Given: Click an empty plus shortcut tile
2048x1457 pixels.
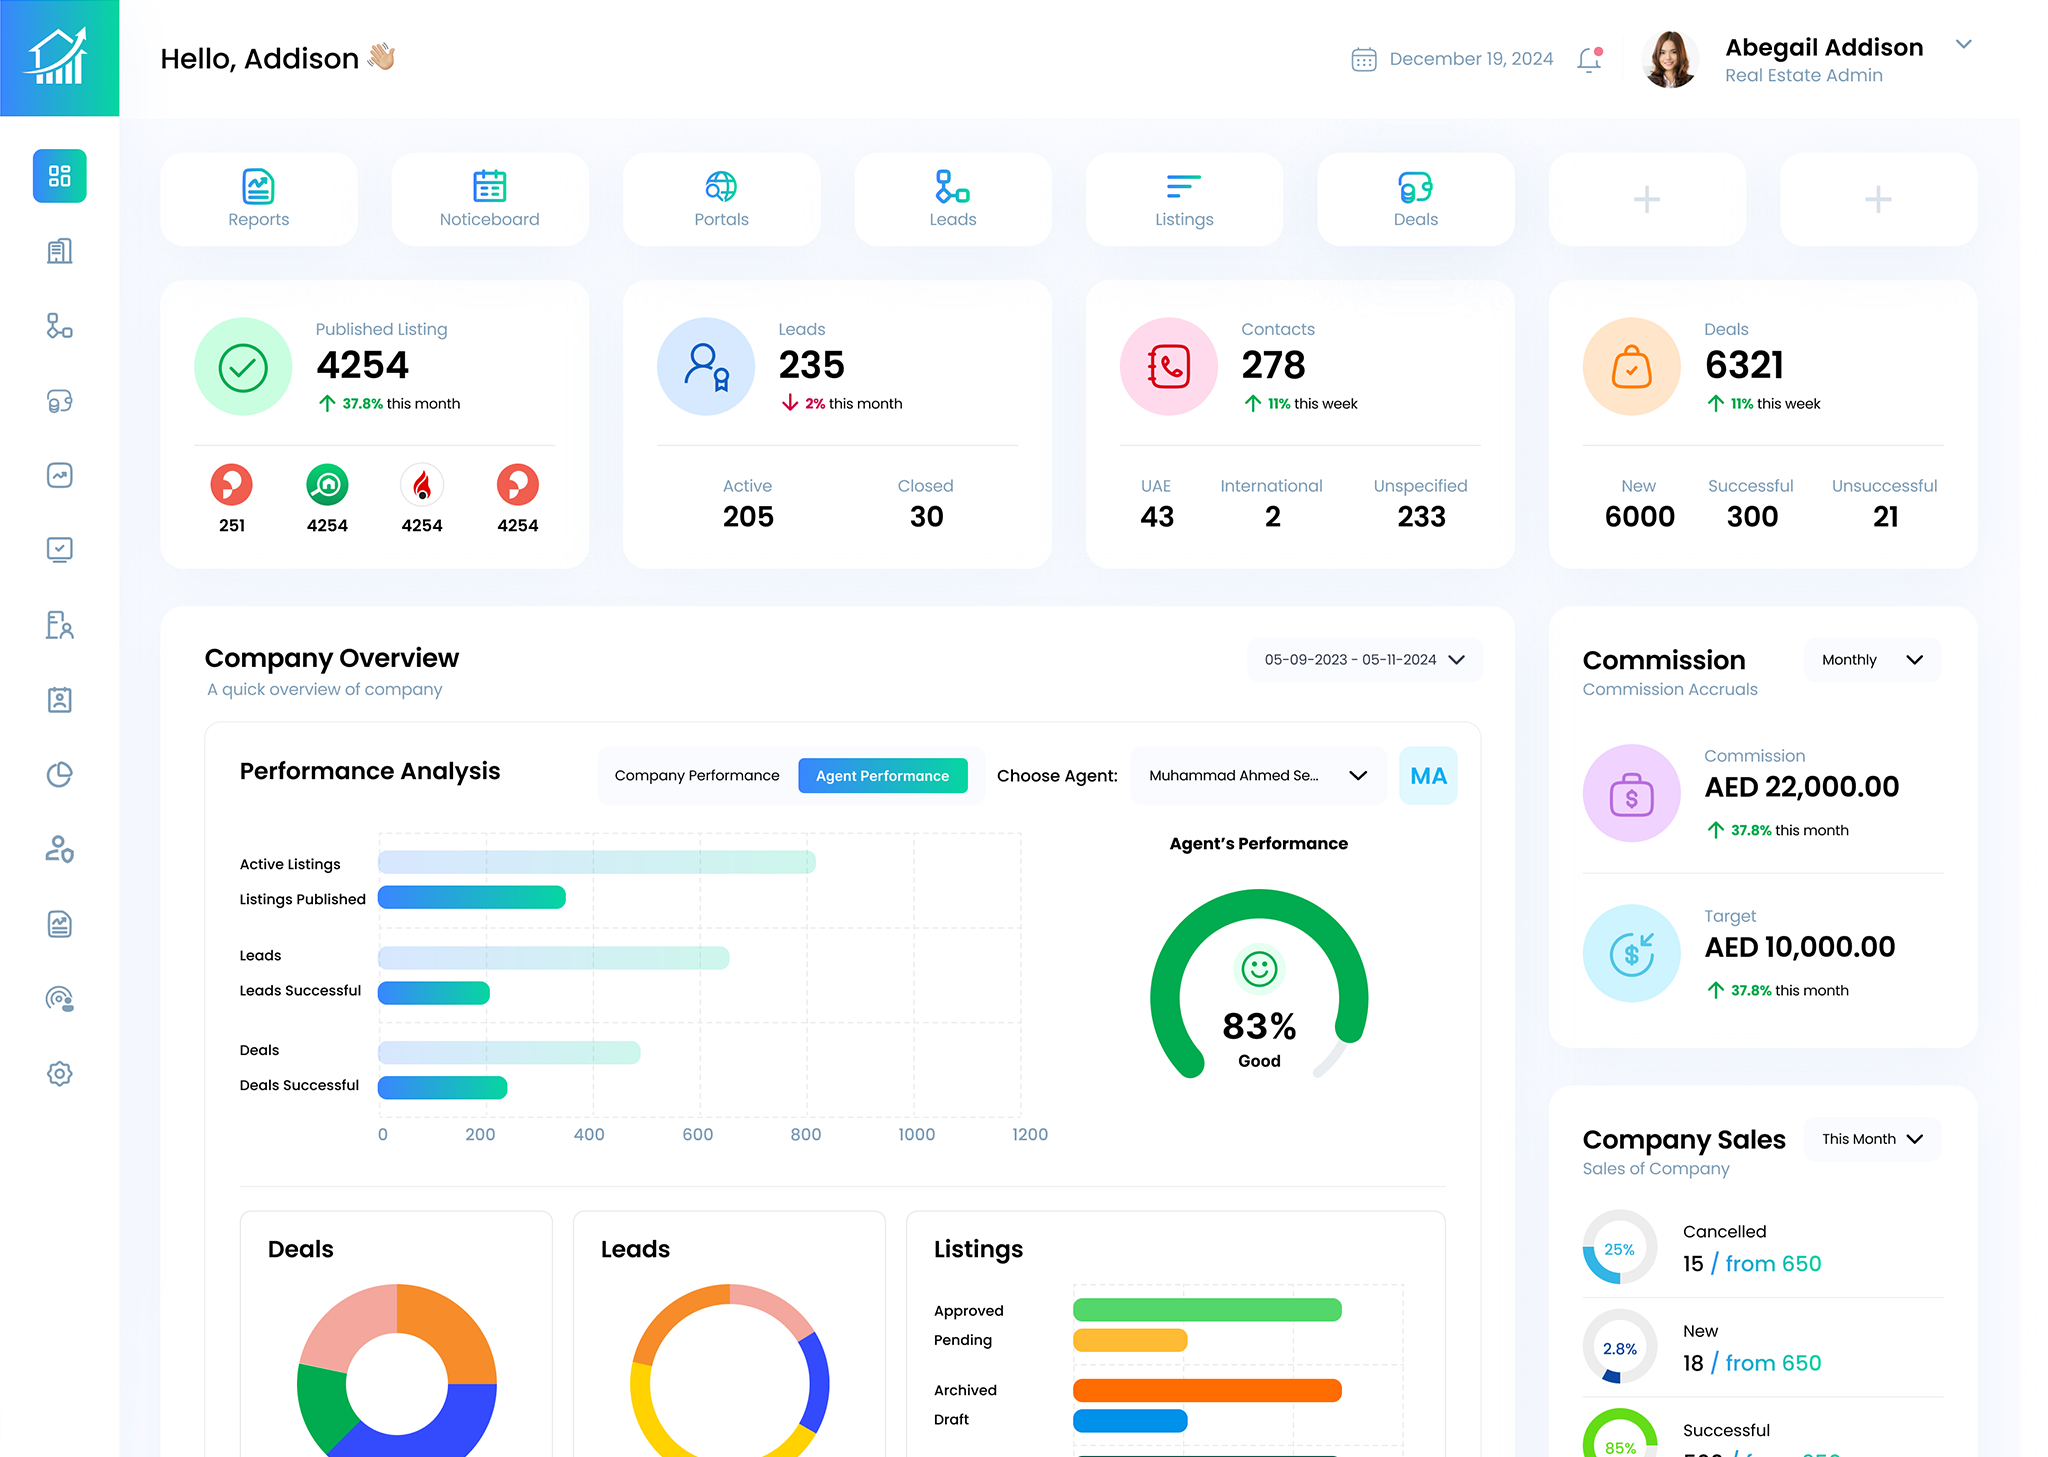Looking at the screenshot, I should [x=1646, y=199].
